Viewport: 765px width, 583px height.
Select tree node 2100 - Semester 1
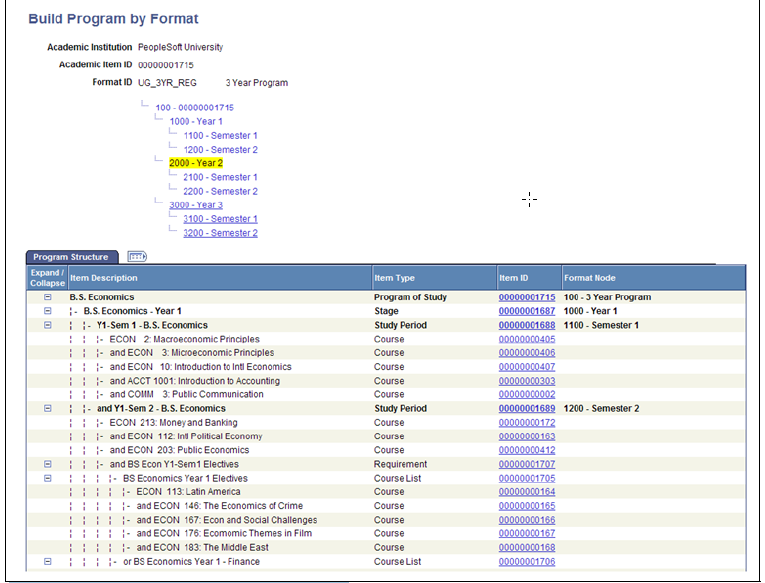pos(220,177)
